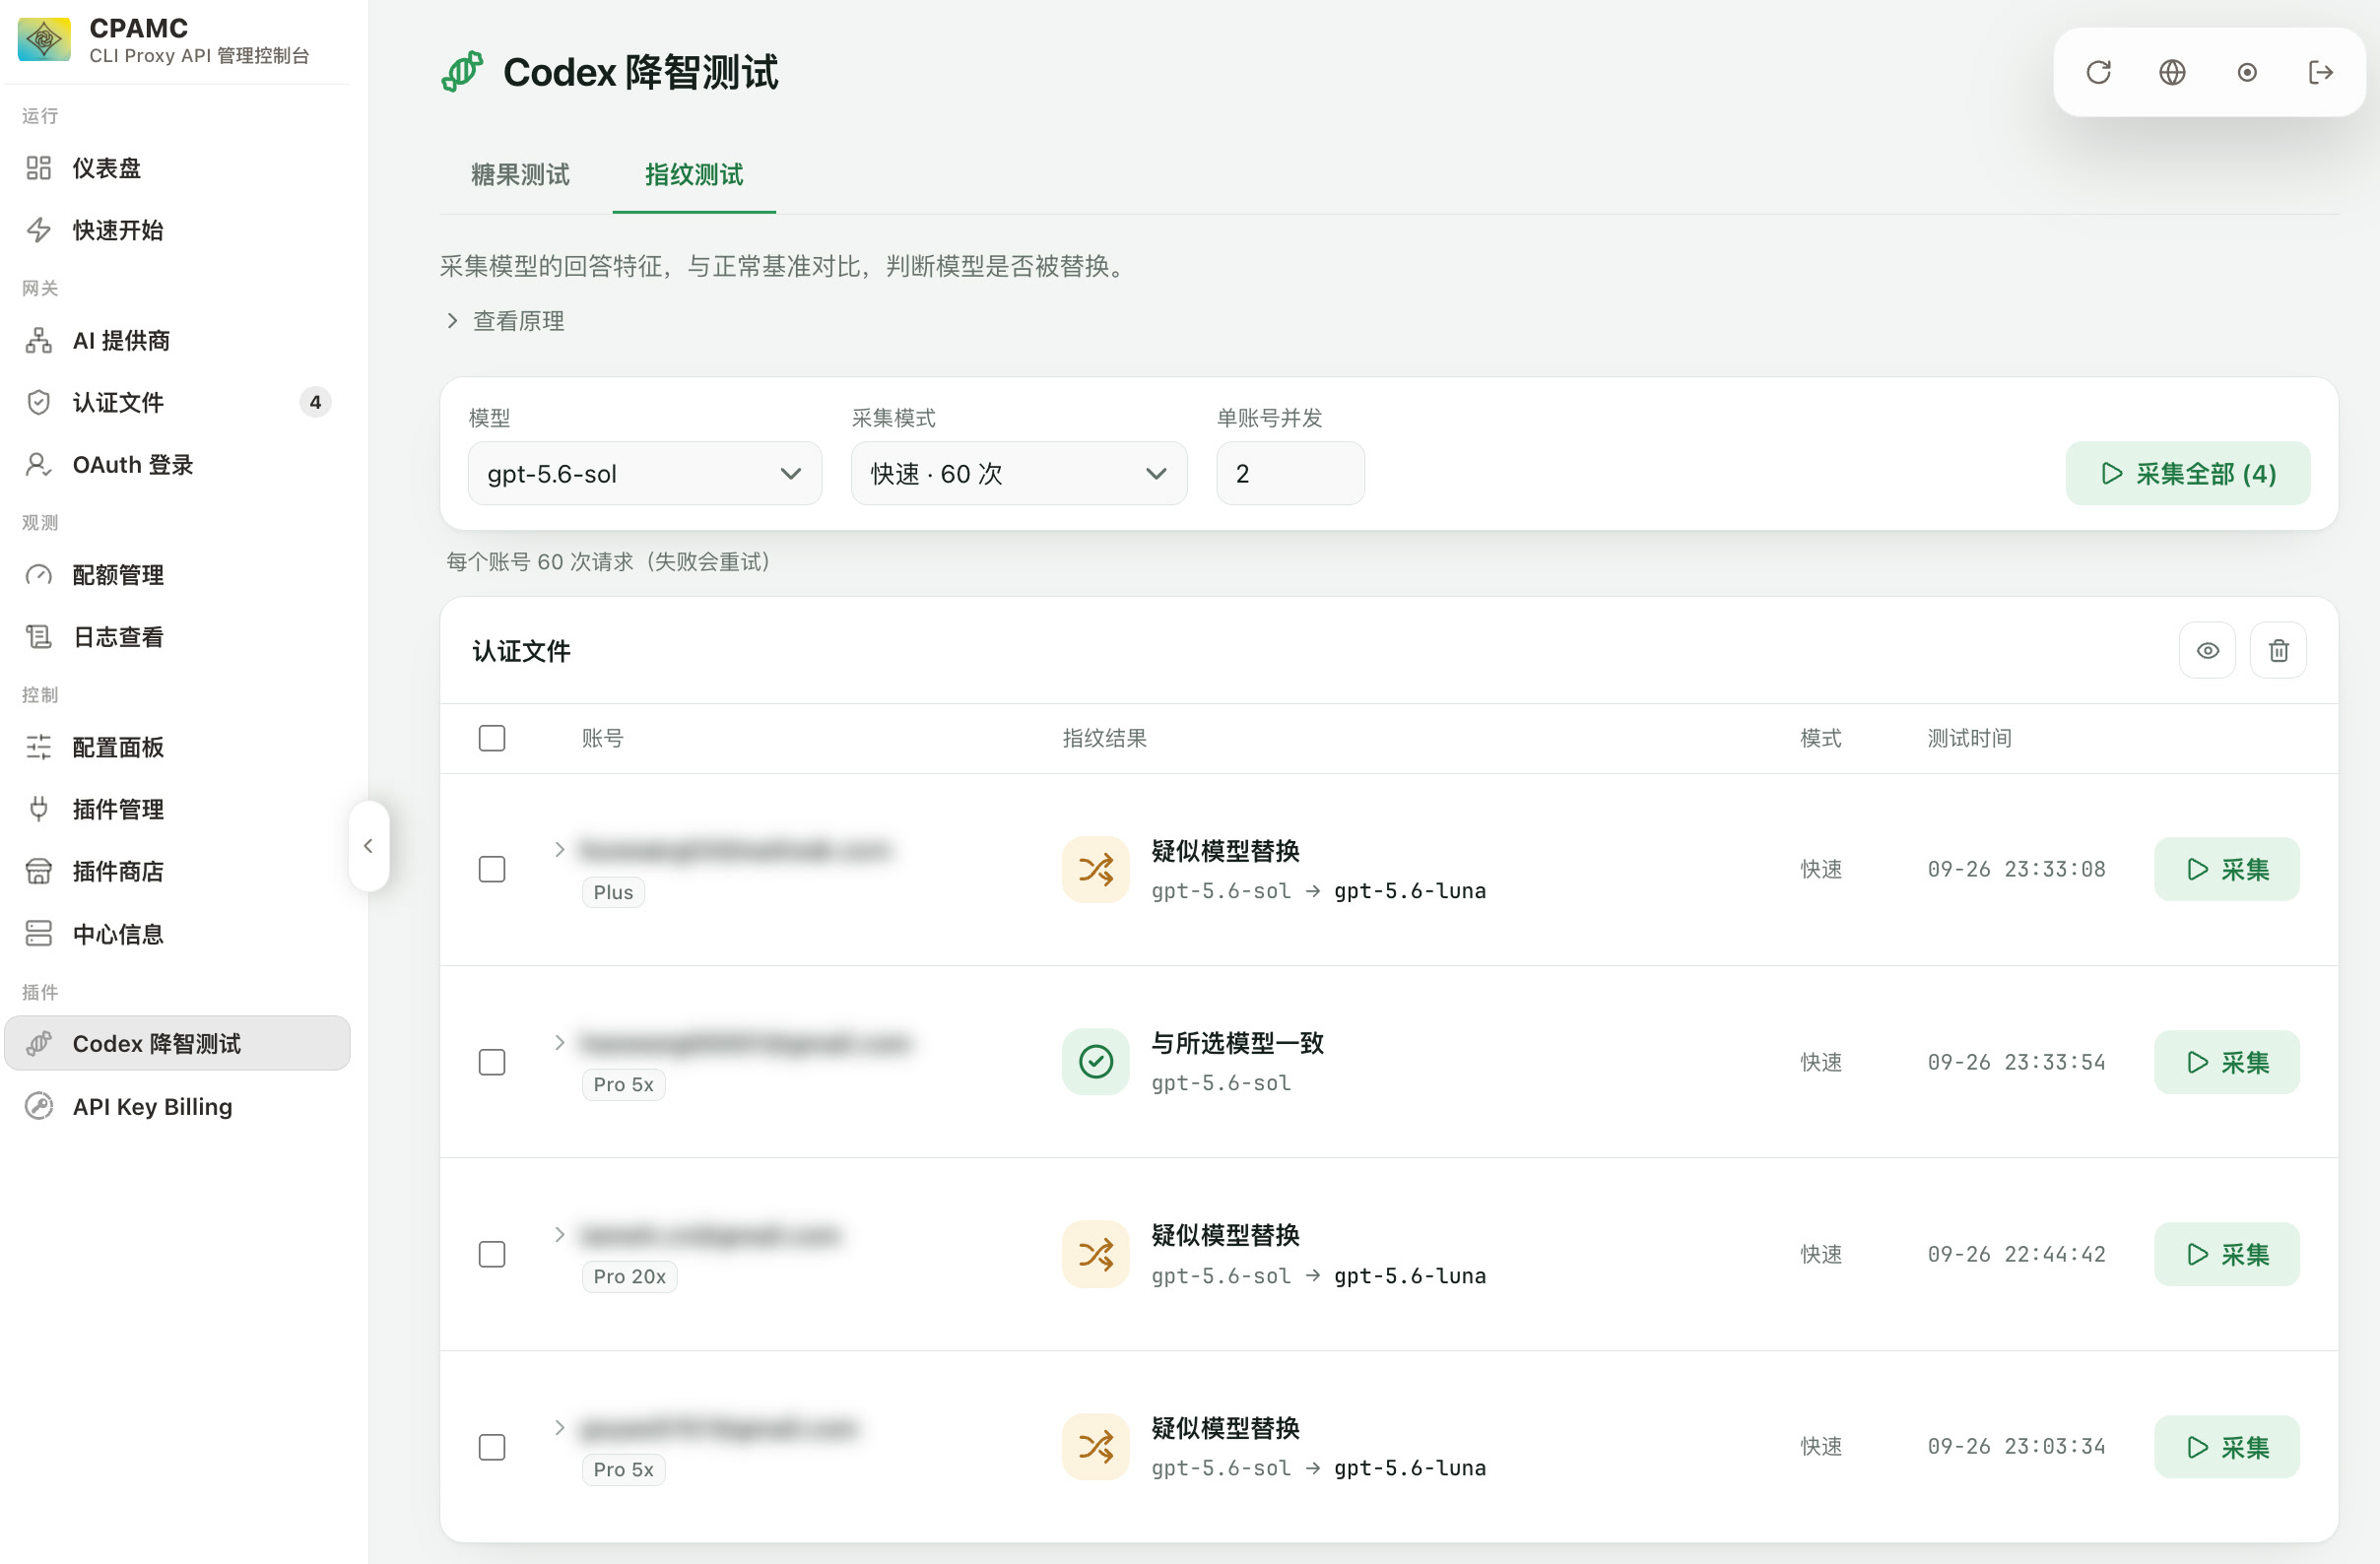Click the logout icon

coord(2321,72)
